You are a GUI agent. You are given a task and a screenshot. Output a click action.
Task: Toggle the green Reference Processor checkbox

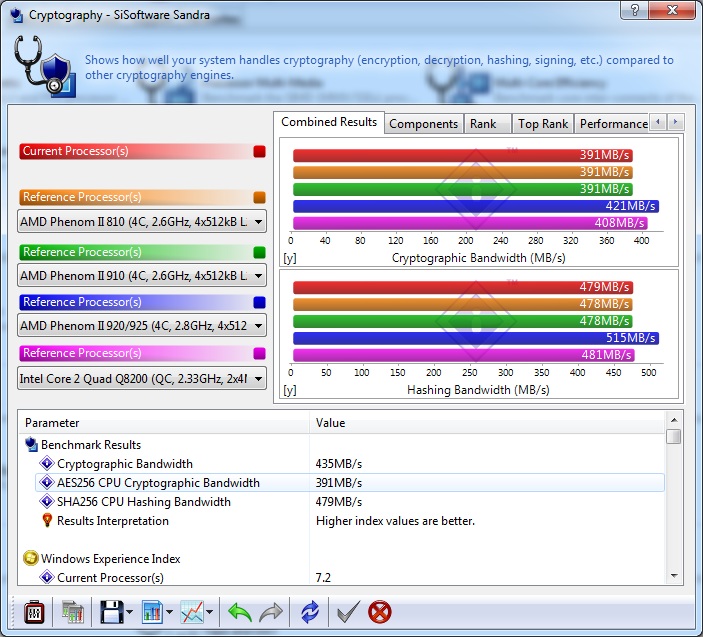[259, 252]
